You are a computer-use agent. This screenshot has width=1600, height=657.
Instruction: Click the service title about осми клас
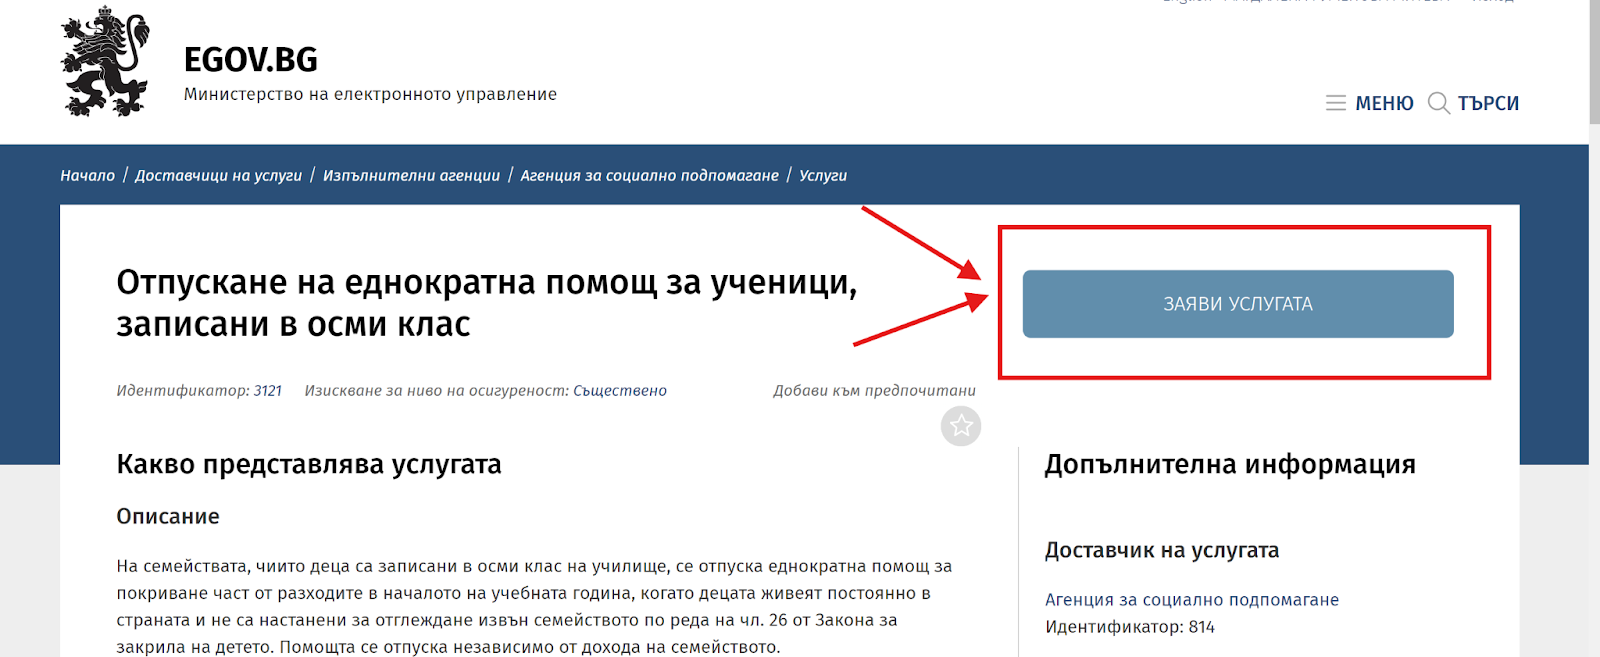click(487, 303)
